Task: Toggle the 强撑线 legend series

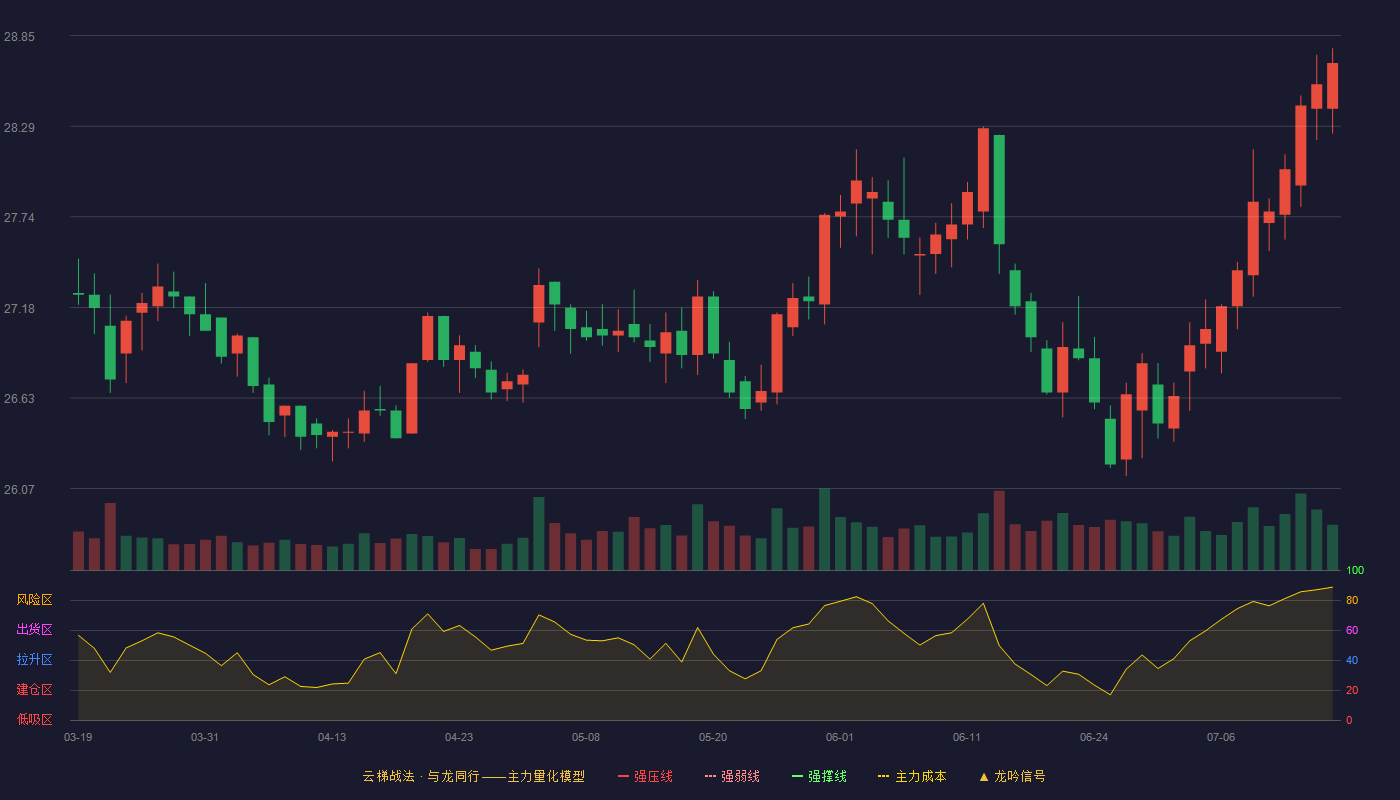Action: pos(819,776)
